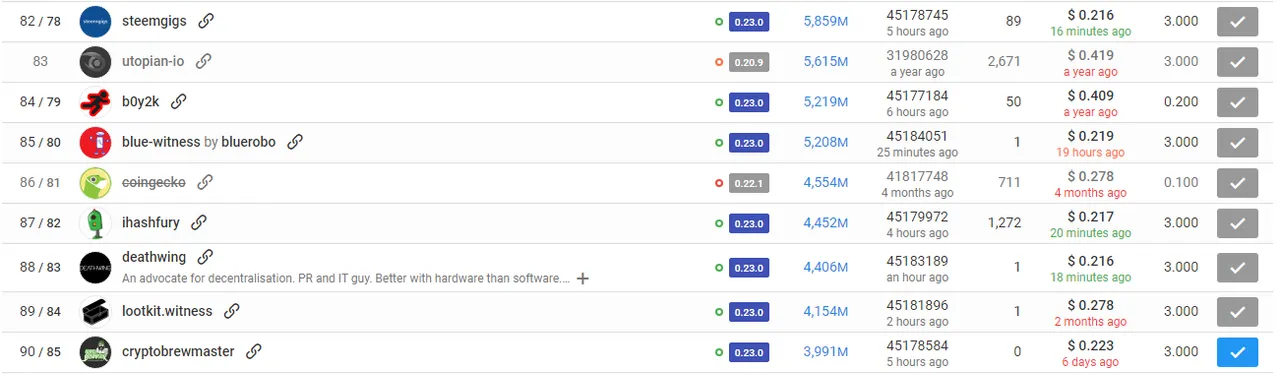Screen dimensions: 1280x374
Task: Expand the deathwing description with plus icon
Action: click(583, 278)
